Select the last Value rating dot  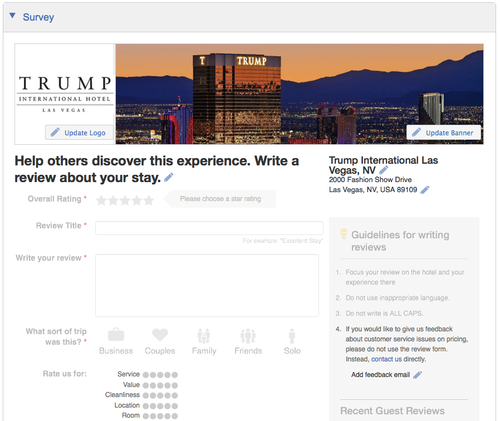point(175,385)
